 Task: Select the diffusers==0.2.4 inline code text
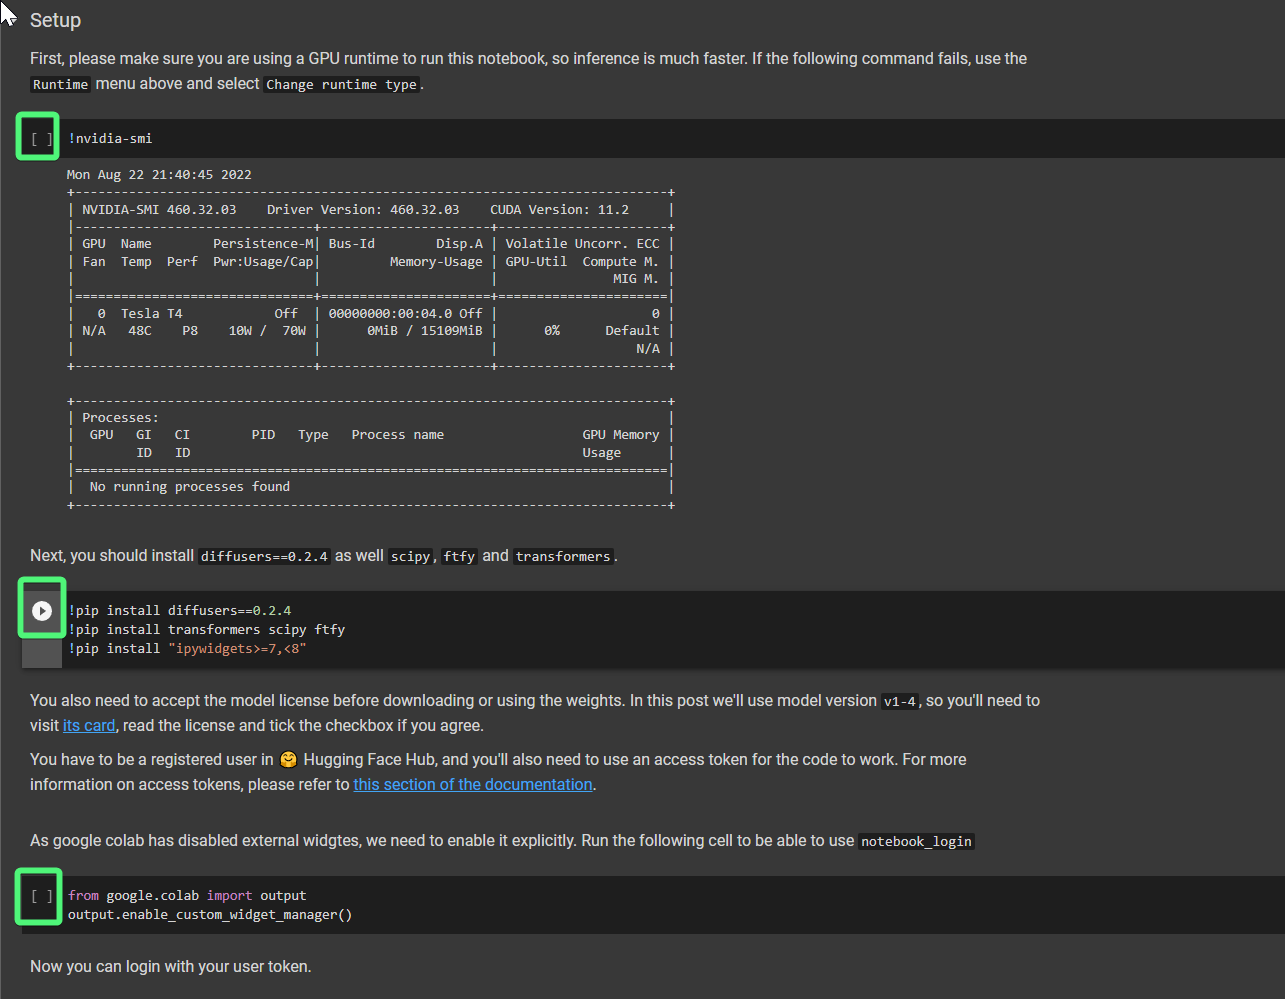point(263,556)
